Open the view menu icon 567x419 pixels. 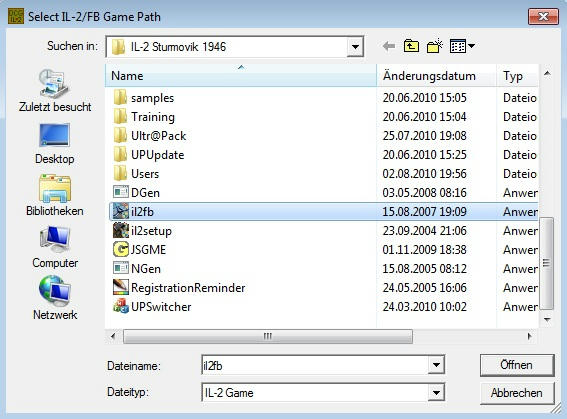pos(462,46)
